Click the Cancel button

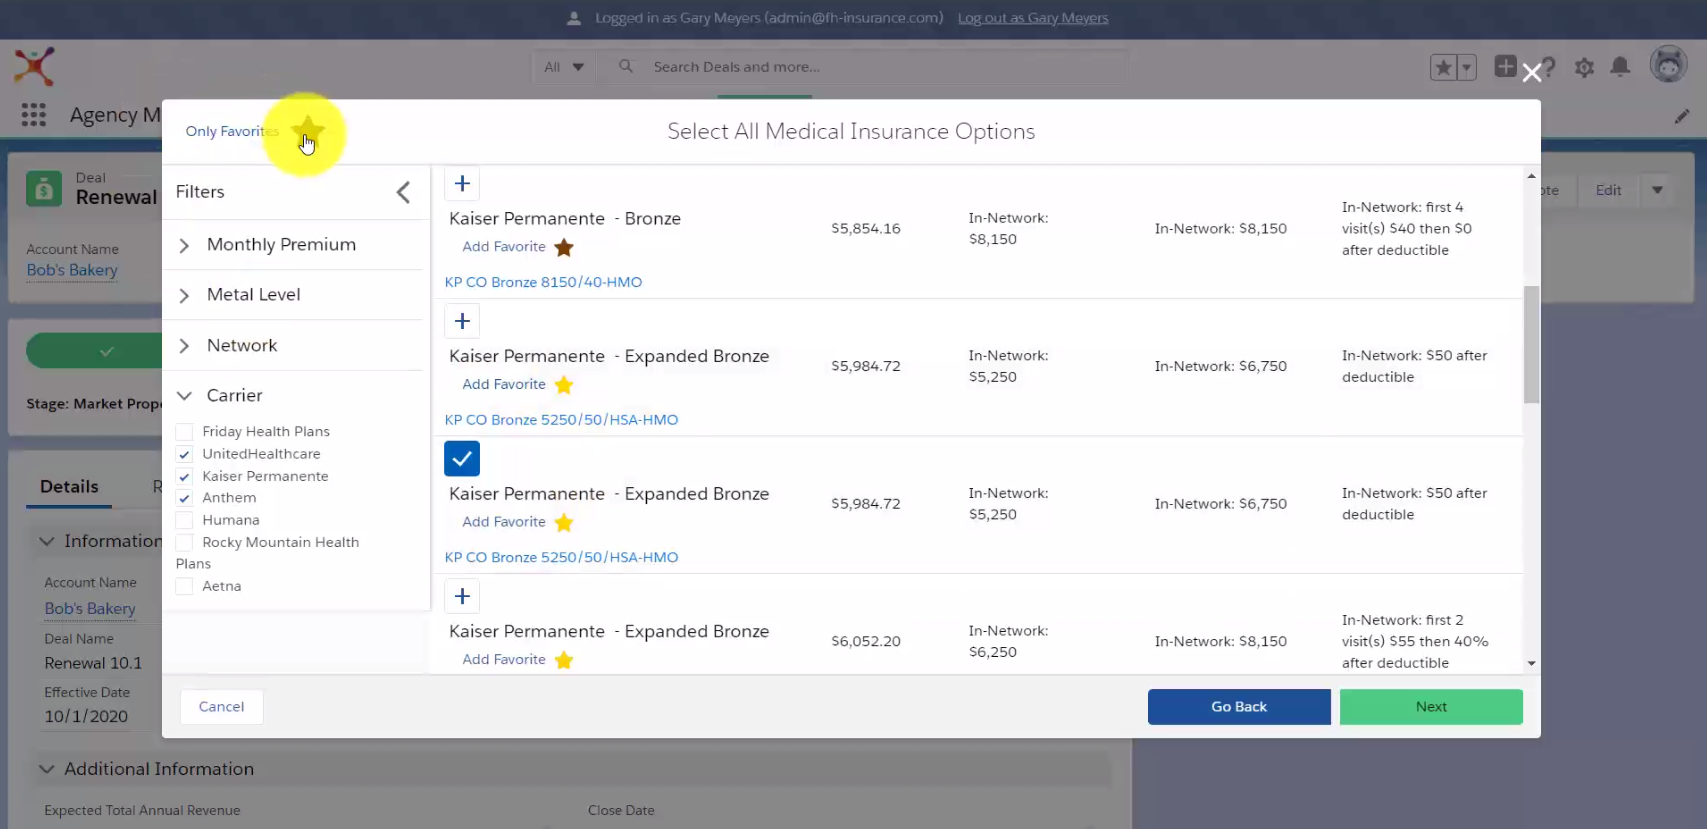[x=222, y=707]
